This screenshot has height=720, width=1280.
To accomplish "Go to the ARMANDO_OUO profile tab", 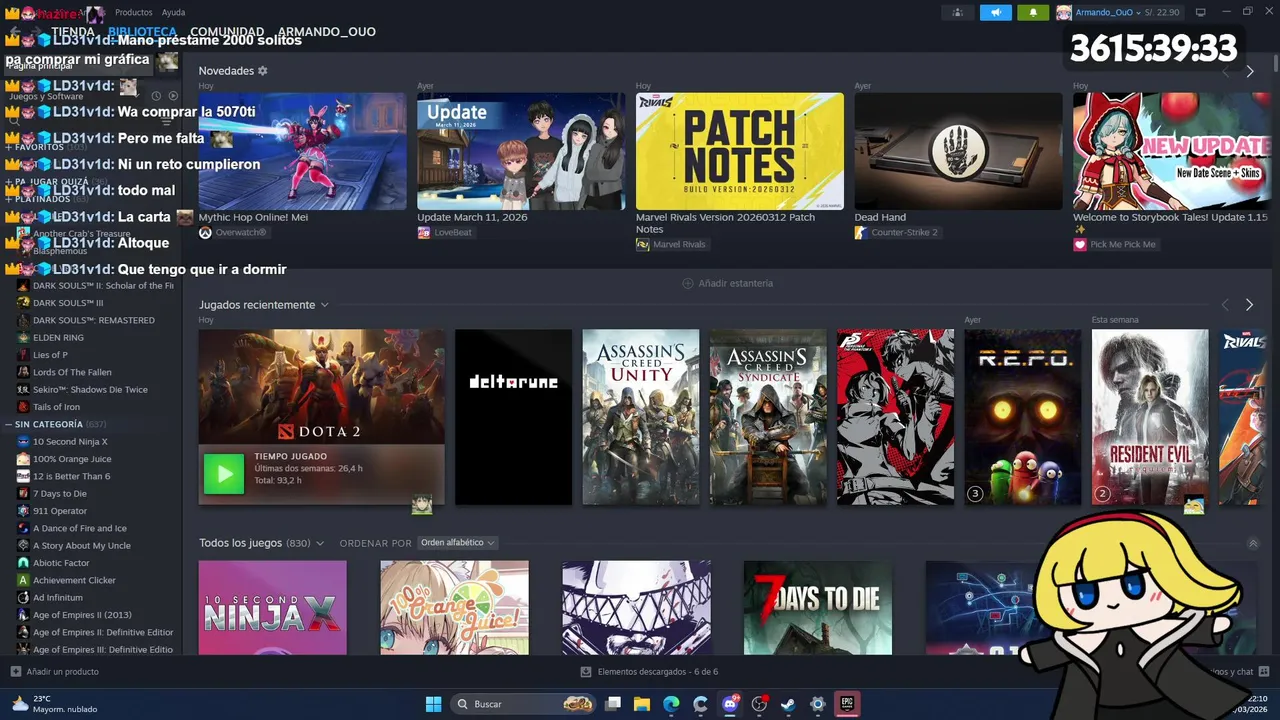I will coord(327,32).
